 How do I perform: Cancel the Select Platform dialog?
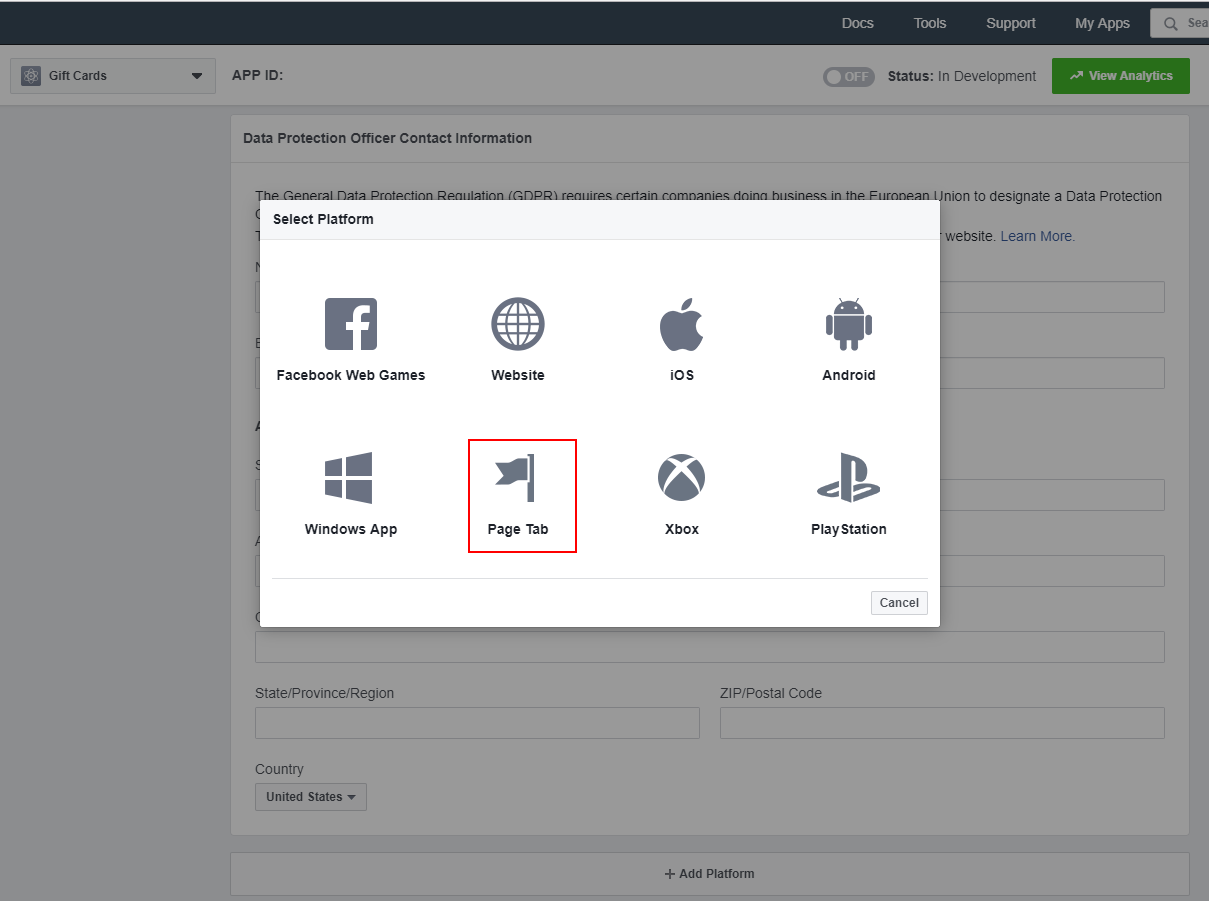point(898,603)
